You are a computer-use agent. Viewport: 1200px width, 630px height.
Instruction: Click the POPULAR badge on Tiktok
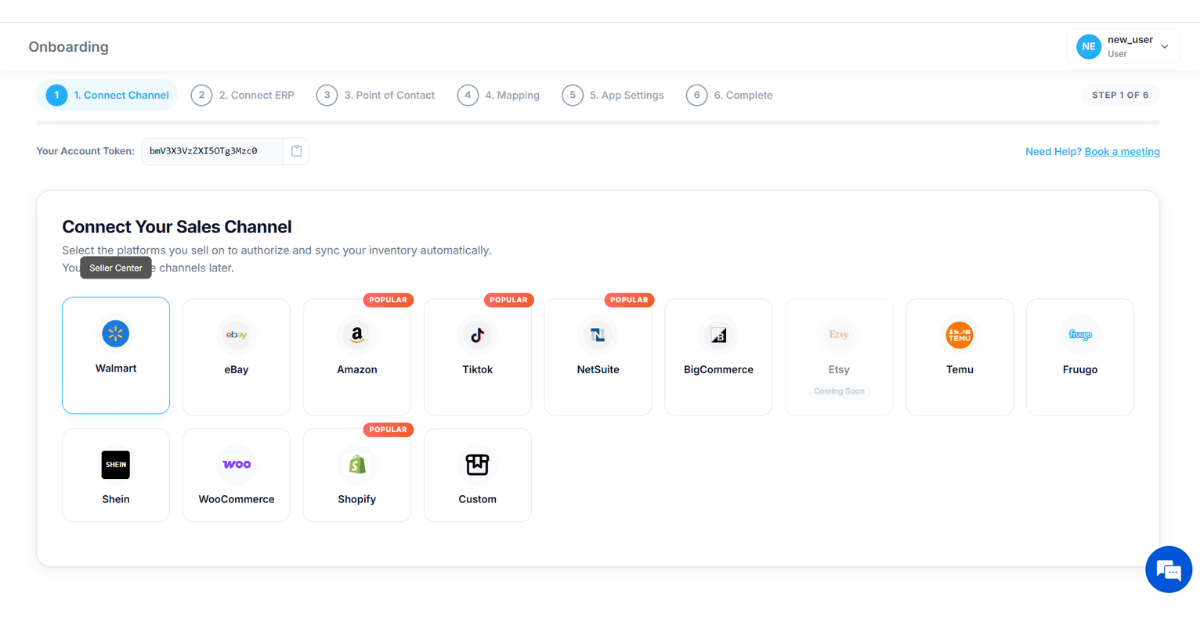509,300
